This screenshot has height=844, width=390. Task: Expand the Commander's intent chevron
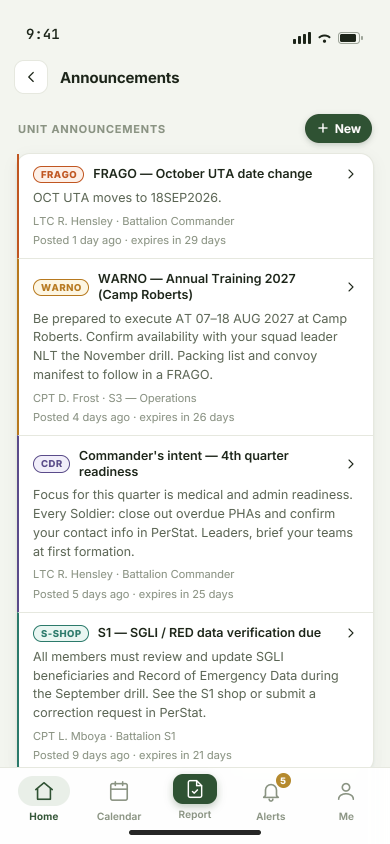(x=351, y=464)
